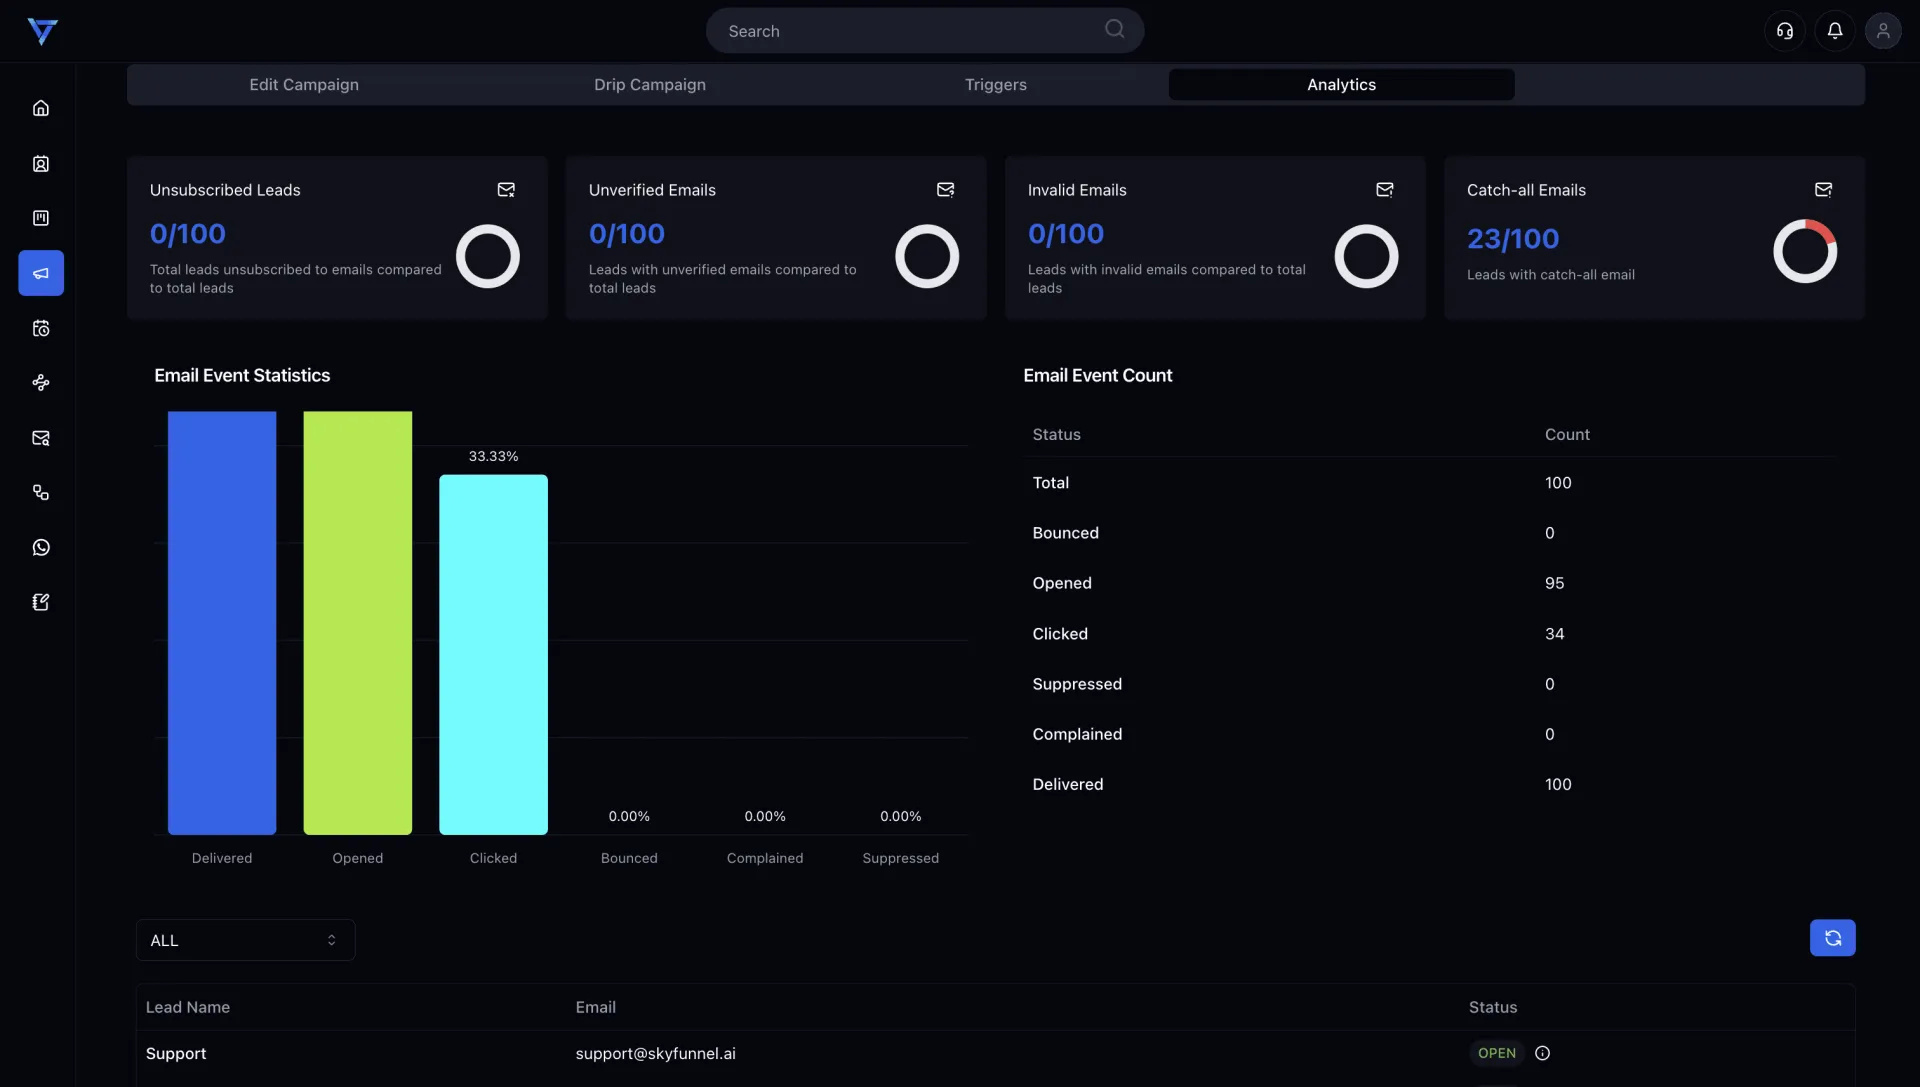Open the contacts icon in sidebar

pyautogui.click(x=41, y=163)
